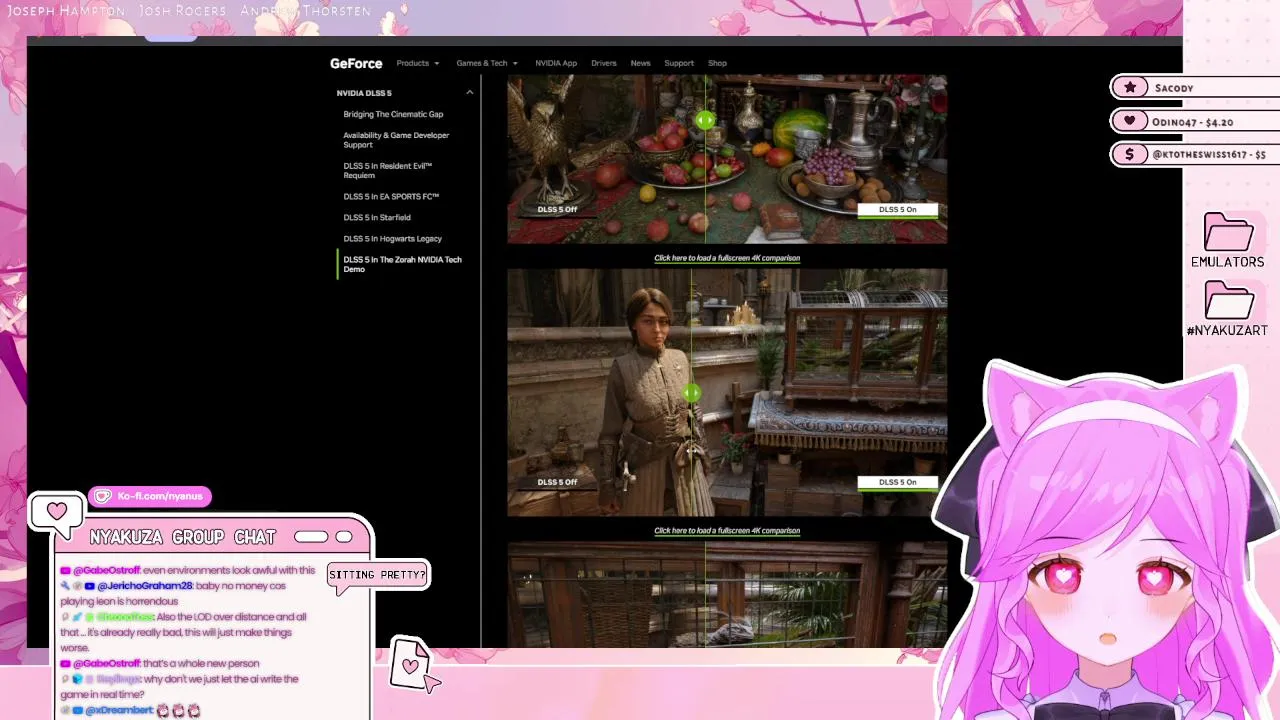The image size is (1280, 720).
Task: Click the NVIDIA DLSS 5 sidebar heading
Action: [x=364, y=93]
